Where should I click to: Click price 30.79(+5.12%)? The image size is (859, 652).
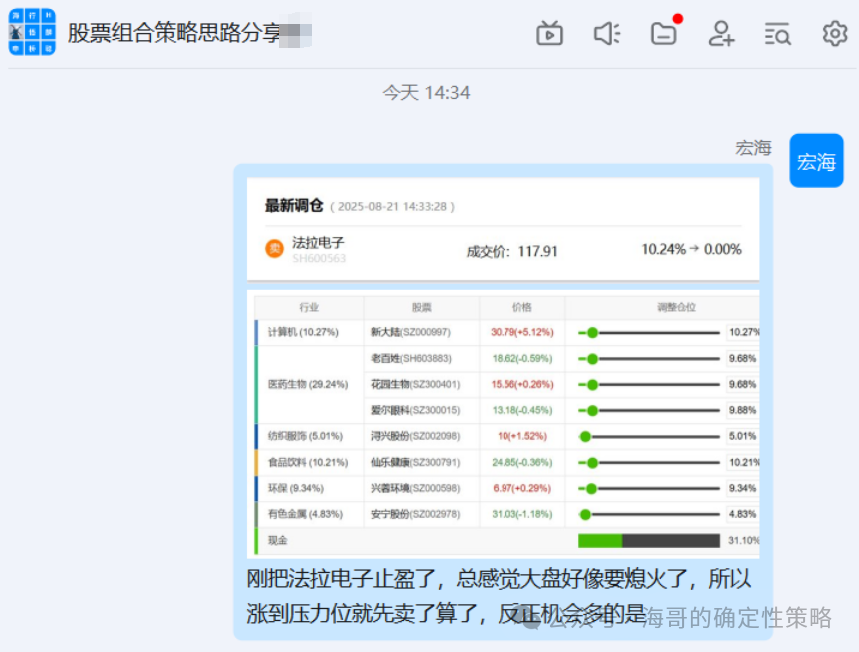point(522,332)
